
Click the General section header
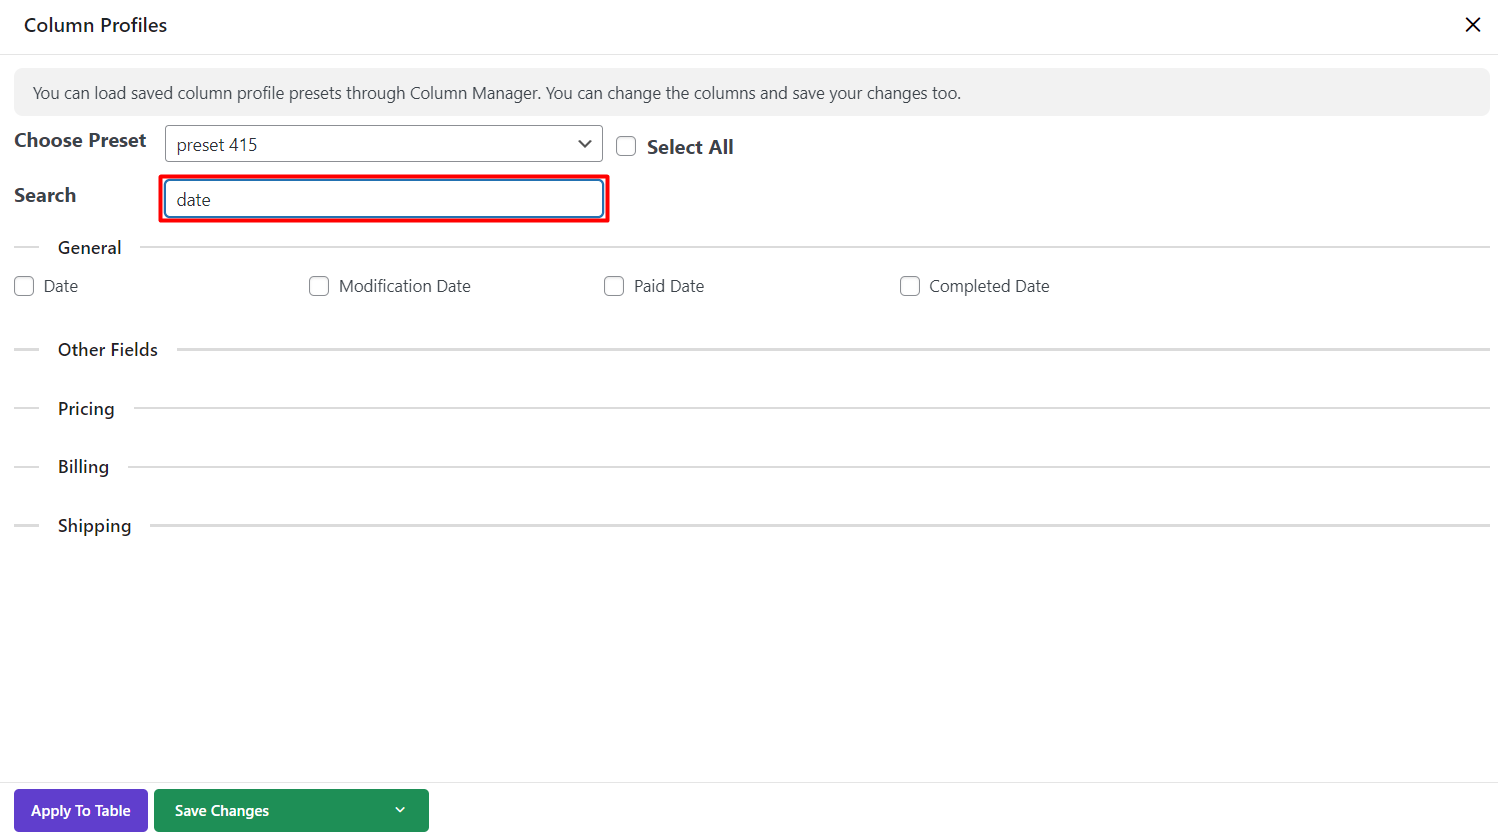[89, 248]
